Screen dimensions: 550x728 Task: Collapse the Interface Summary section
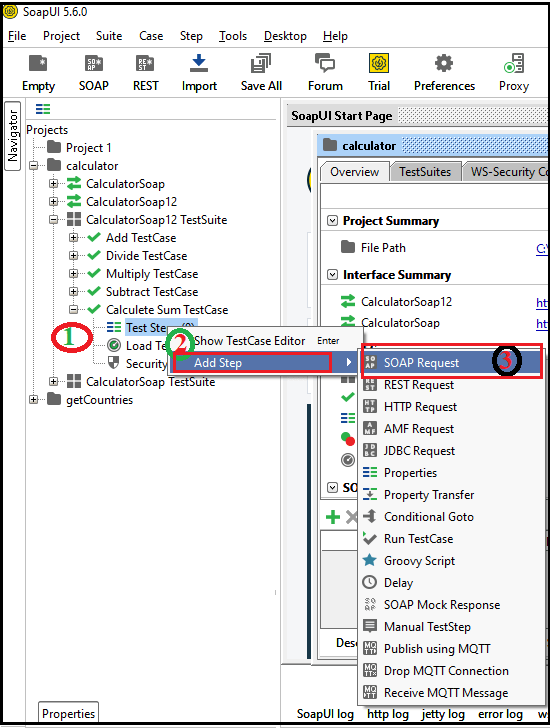(x=332, y=274)
